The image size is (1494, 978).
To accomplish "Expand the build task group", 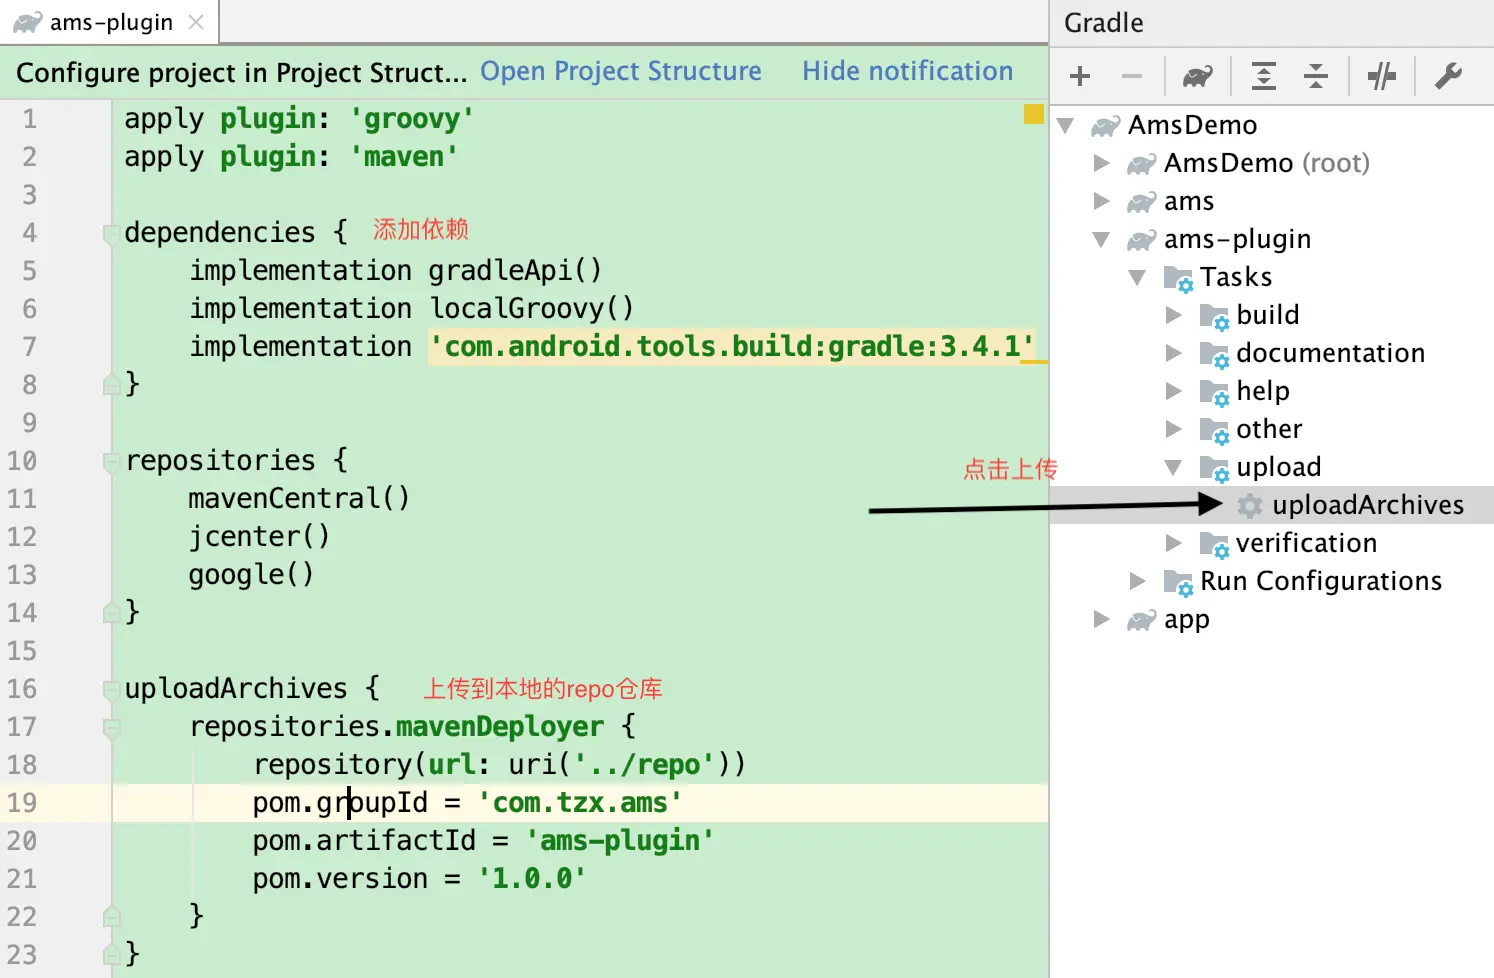I will [x=1174, y=315].
